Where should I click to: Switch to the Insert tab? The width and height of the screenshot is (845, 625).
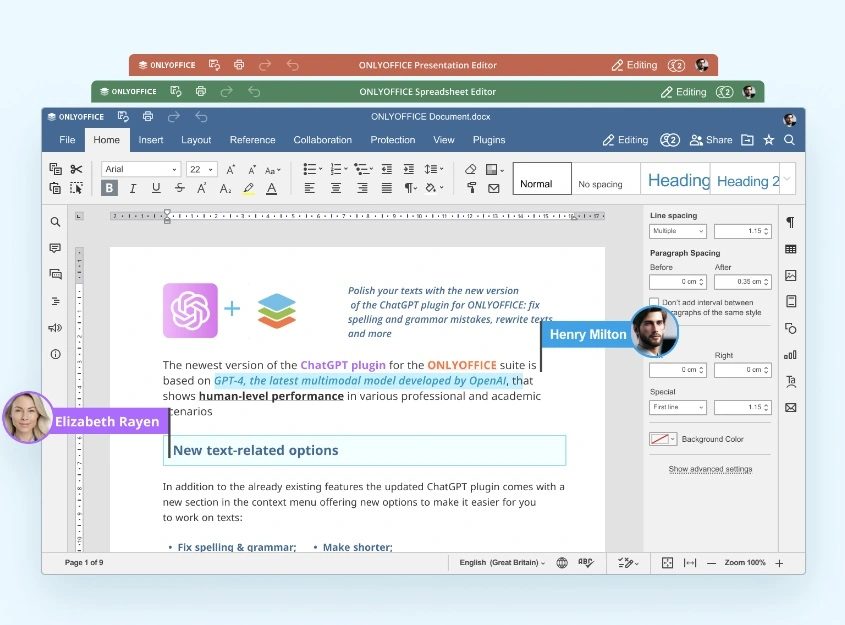pyautogui.click(x=151, y=140)
